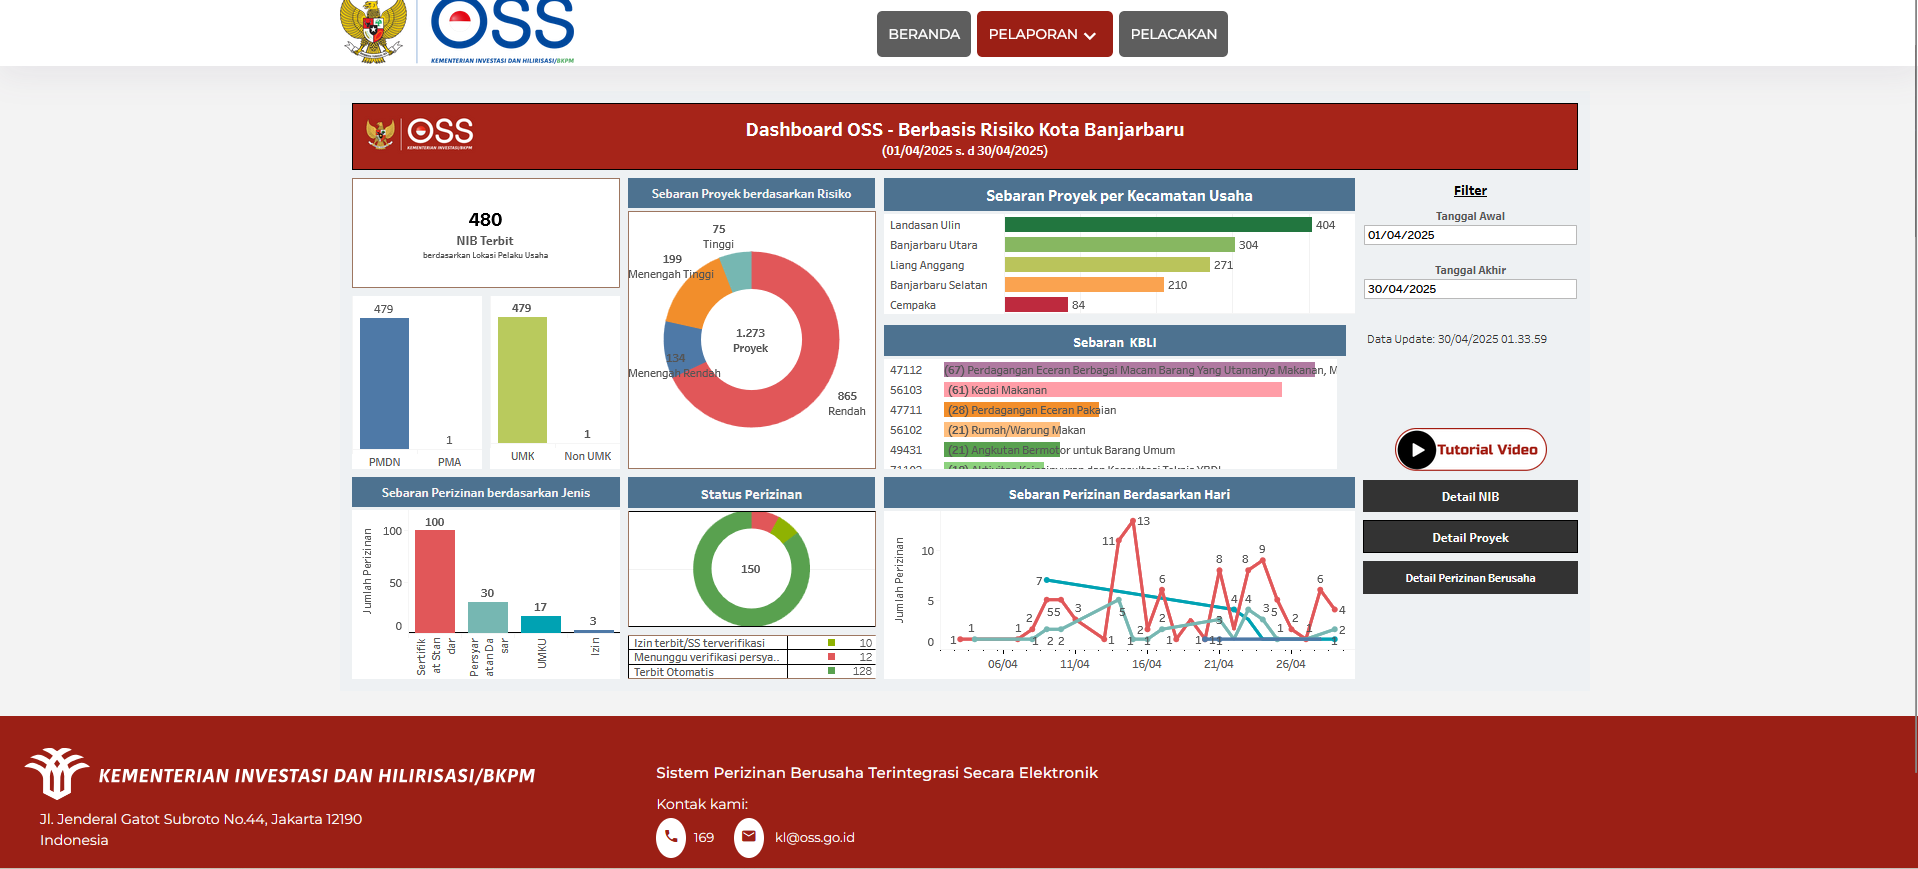Edit the Tanggal Akhir date field
Viewport: 1918px width, 869px height.
pyautogui.click(x=1469, y=289)
